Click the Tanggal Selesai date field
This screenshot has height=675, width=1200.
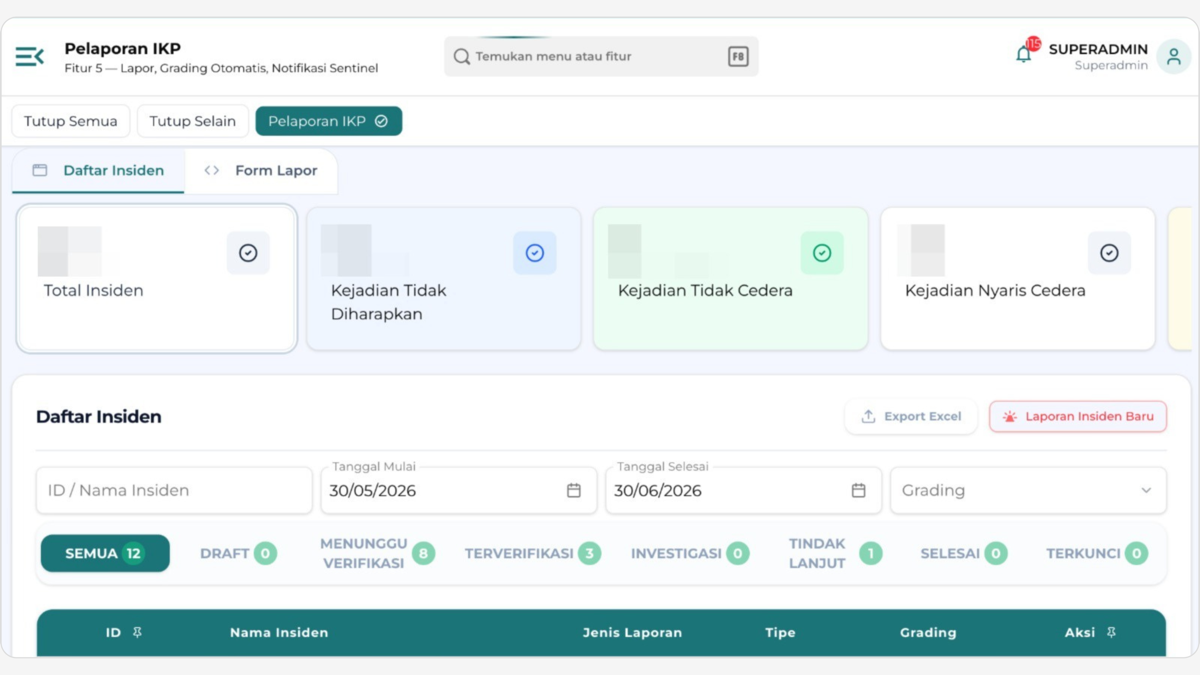point(743,491)
